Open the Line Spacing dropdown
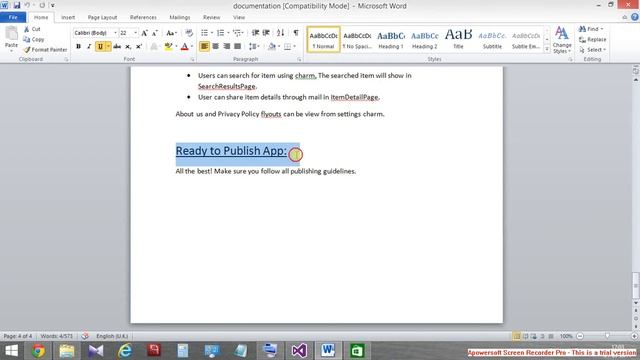Viewport: 640px width, 360px height. pyautogui.click(x=254, y=47)
